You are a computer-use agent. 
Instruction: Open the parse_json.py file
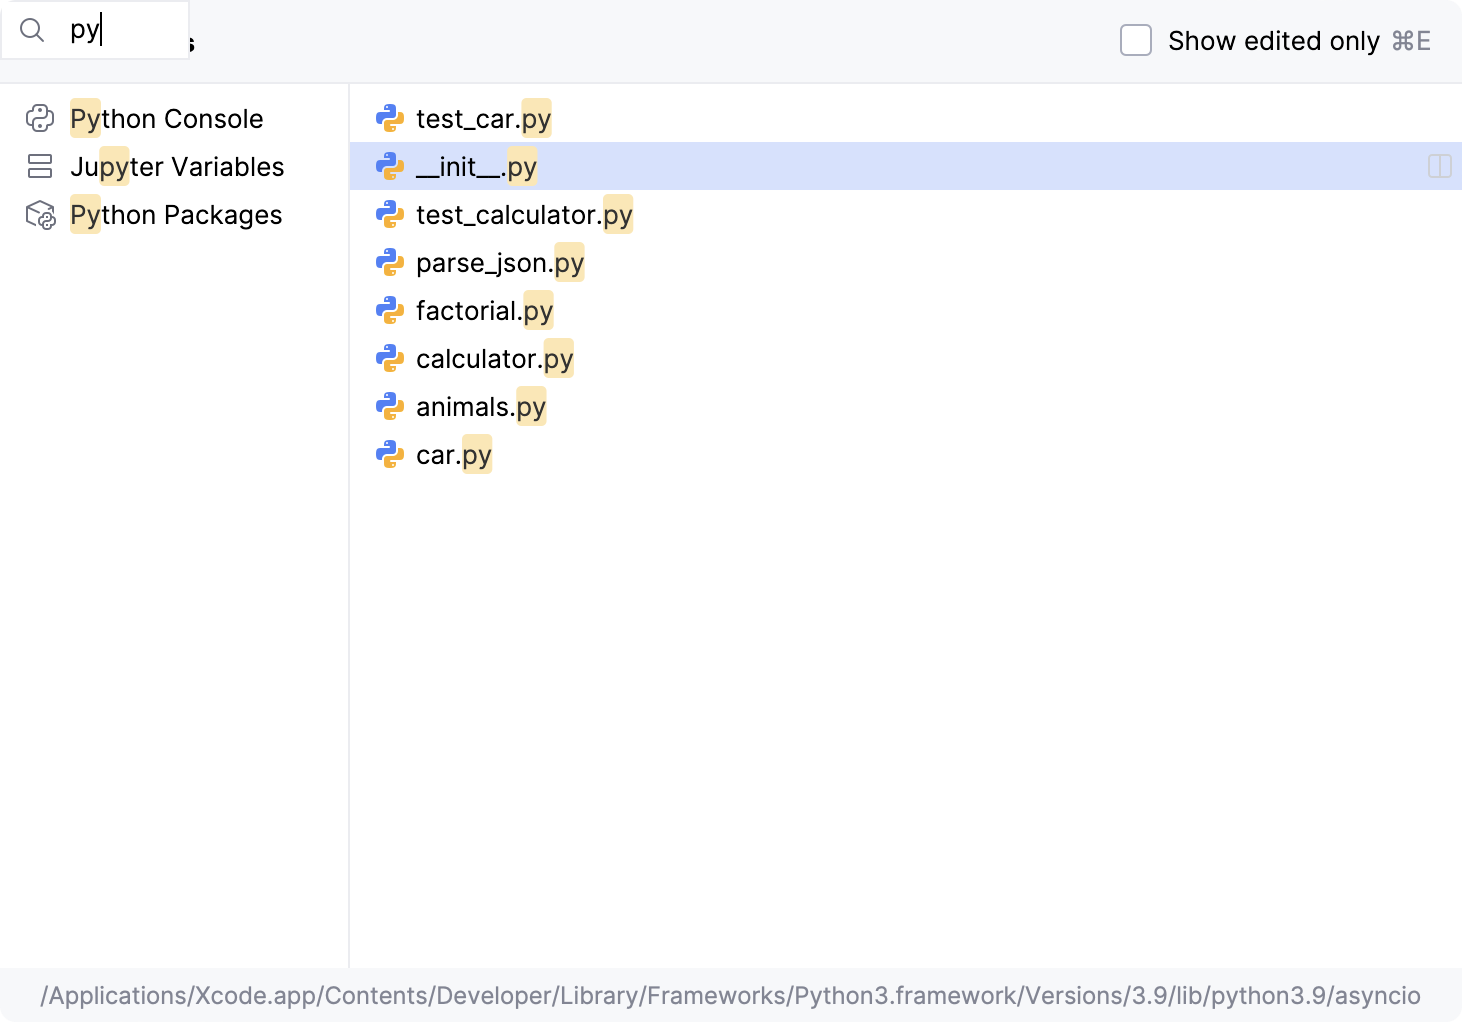[x=499, y=263]
